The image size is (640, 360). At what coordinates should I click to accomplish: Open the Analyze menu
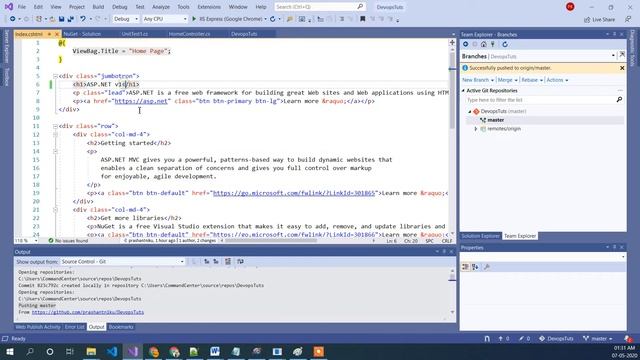pos(161,7)
